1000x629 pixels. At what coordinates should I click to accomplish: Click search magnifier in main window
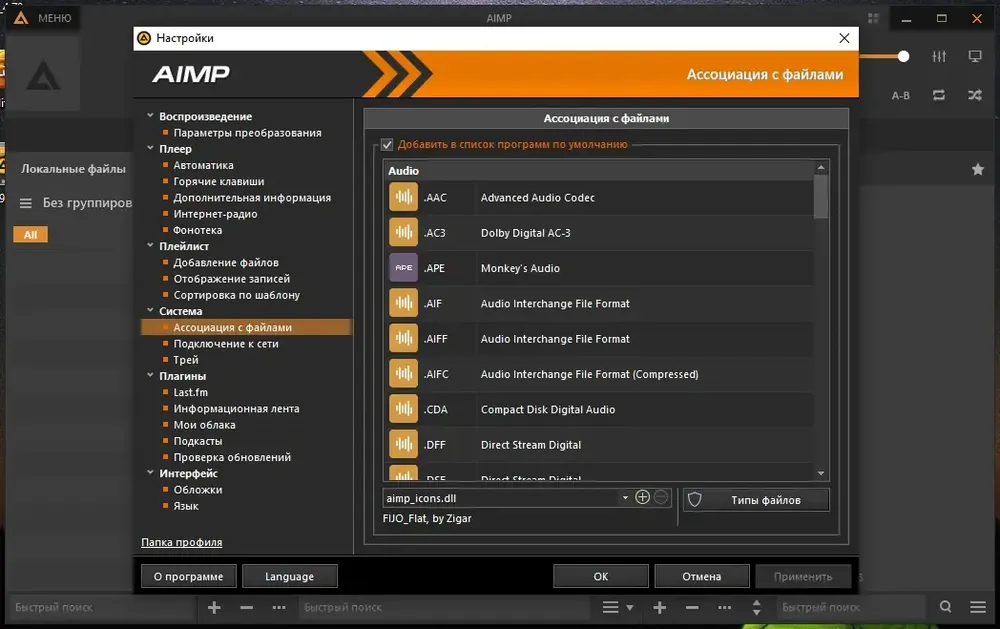(x=946, y=607)
